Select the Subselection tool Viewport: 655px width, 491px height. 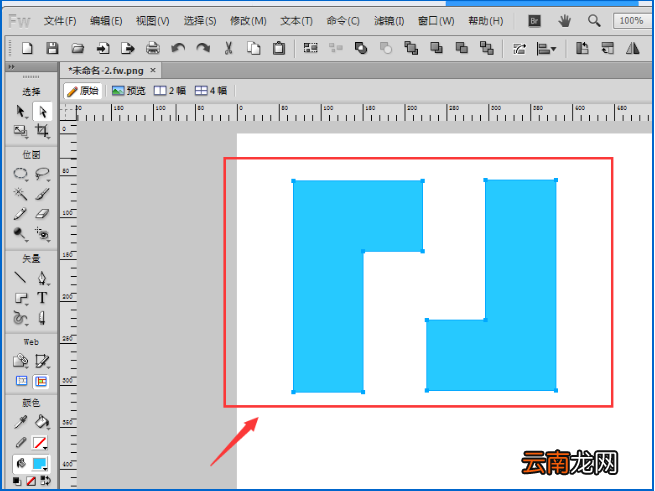pos(42,111)
